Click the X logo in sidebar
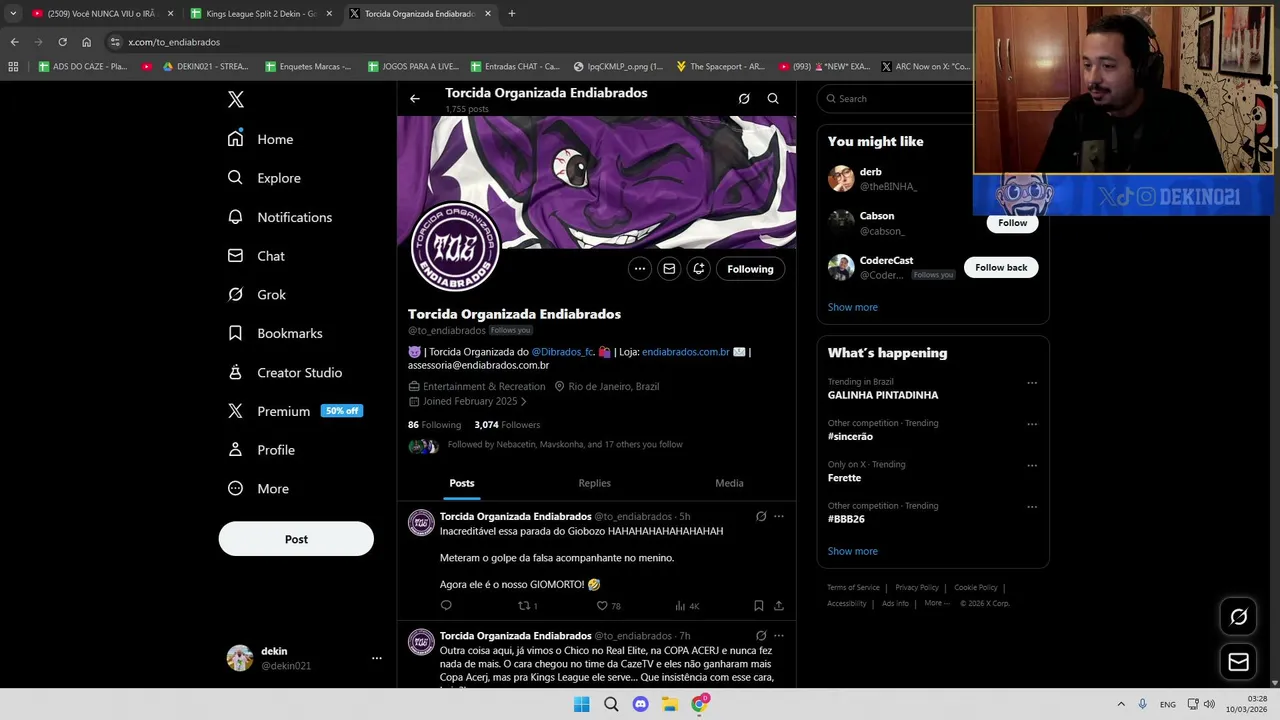Image resolution: width=1280 pixels, height=720 pixels. (x=236, y=99)
